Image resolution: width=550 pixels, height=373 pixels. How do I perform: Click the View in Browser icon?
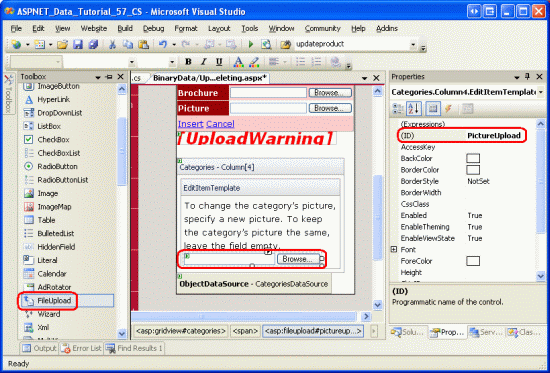(266, 44)
